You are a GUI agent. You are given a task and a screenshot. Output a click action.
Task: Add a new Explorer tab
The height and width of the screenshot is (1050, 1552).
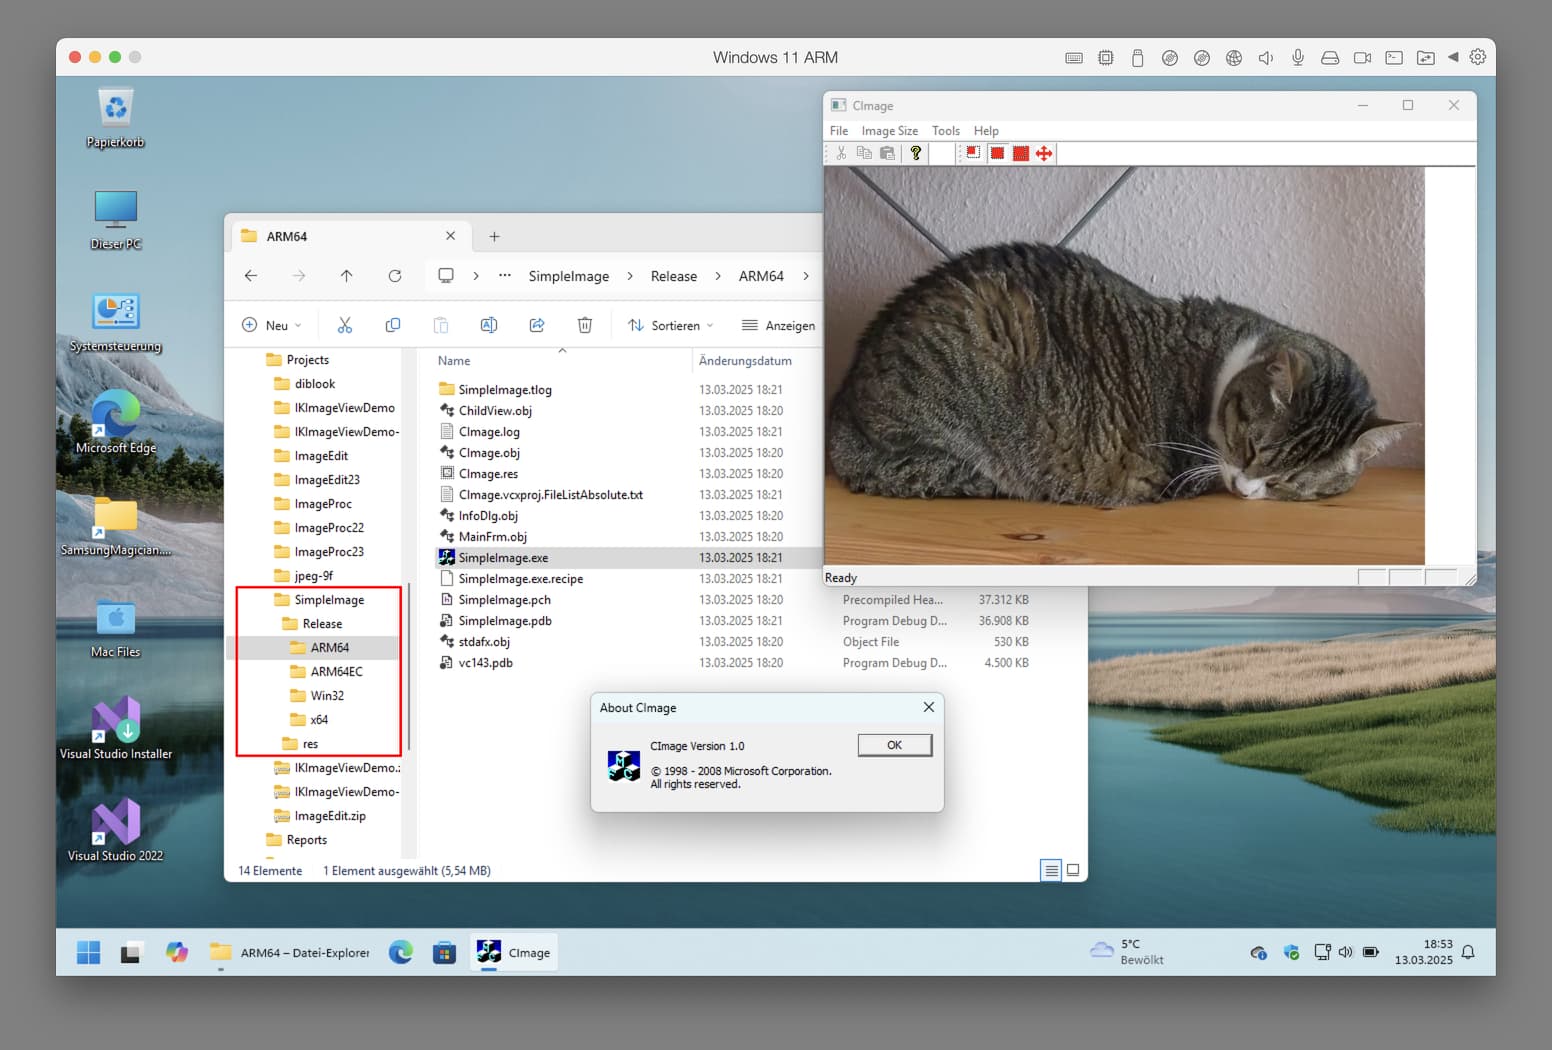494,237
